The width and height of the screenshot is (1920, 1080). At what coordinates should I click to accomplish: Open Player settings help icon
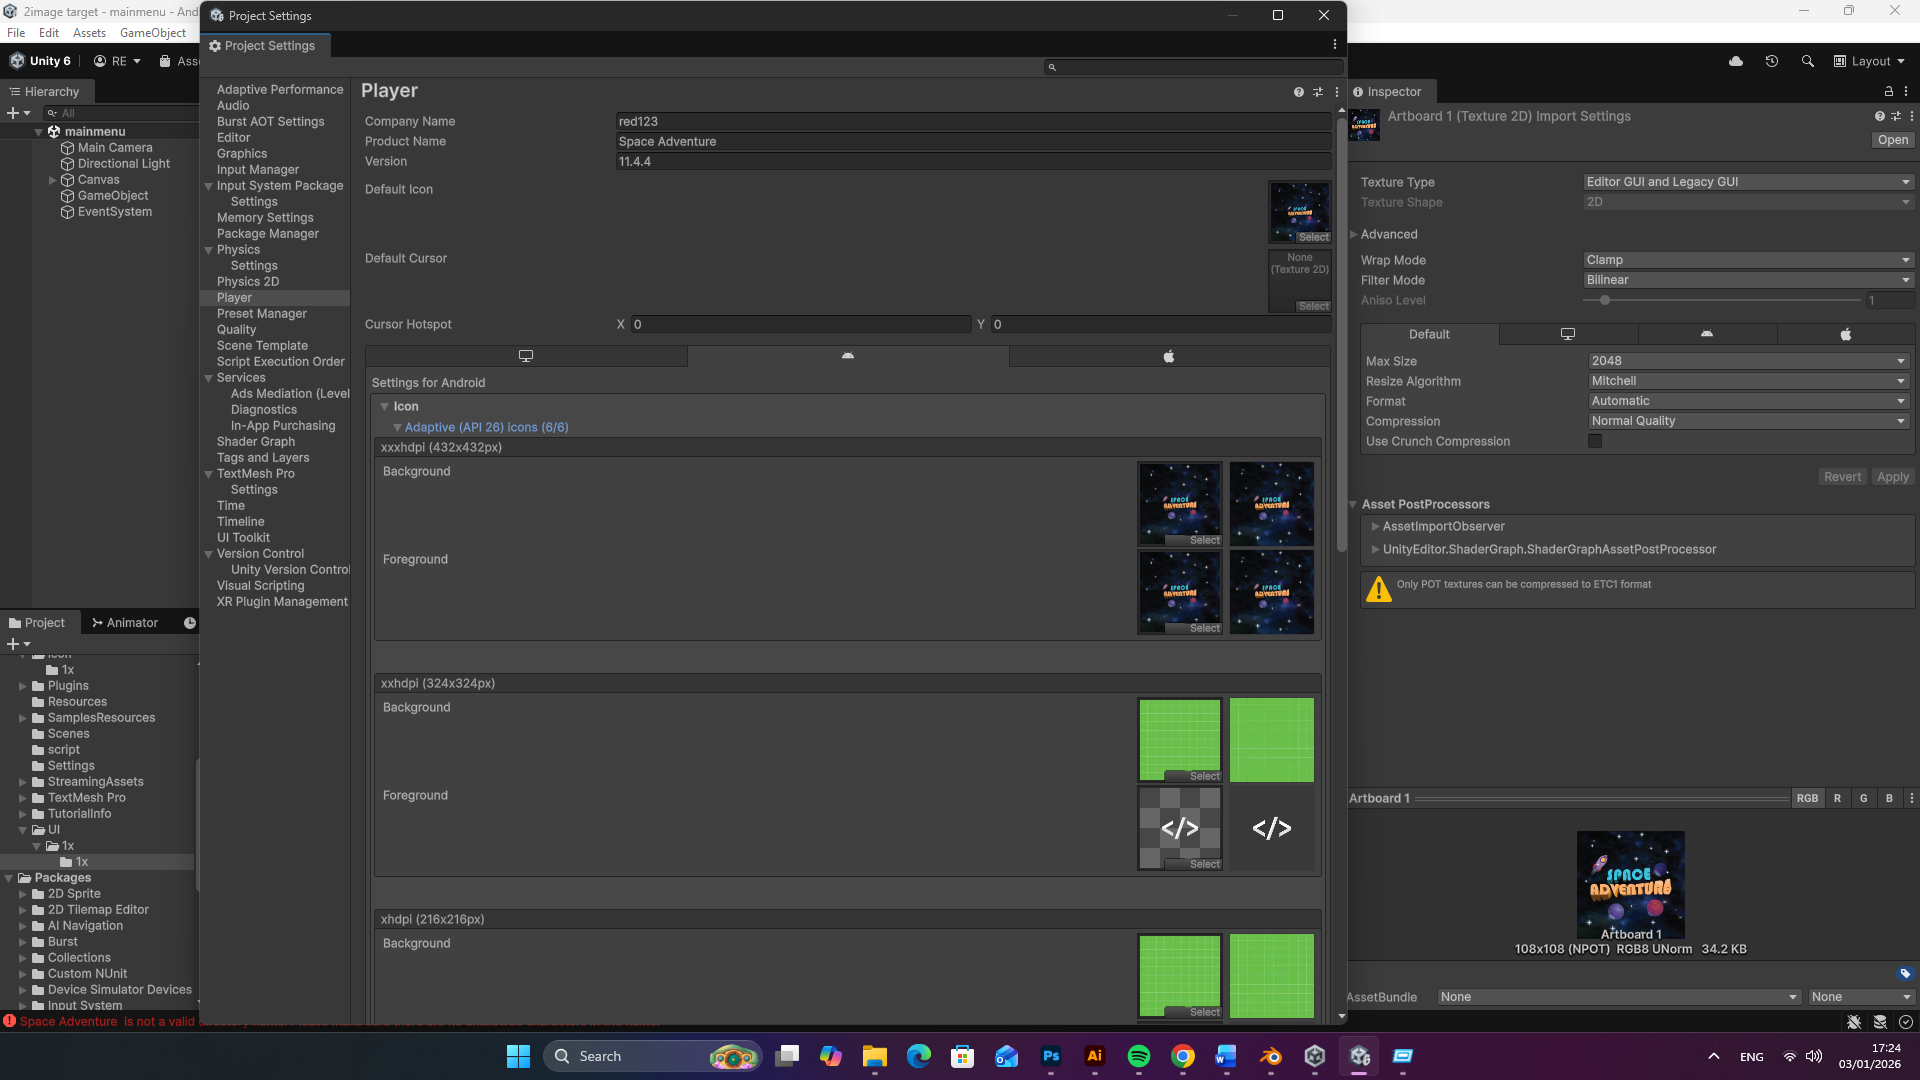(x=1298, y=92)
